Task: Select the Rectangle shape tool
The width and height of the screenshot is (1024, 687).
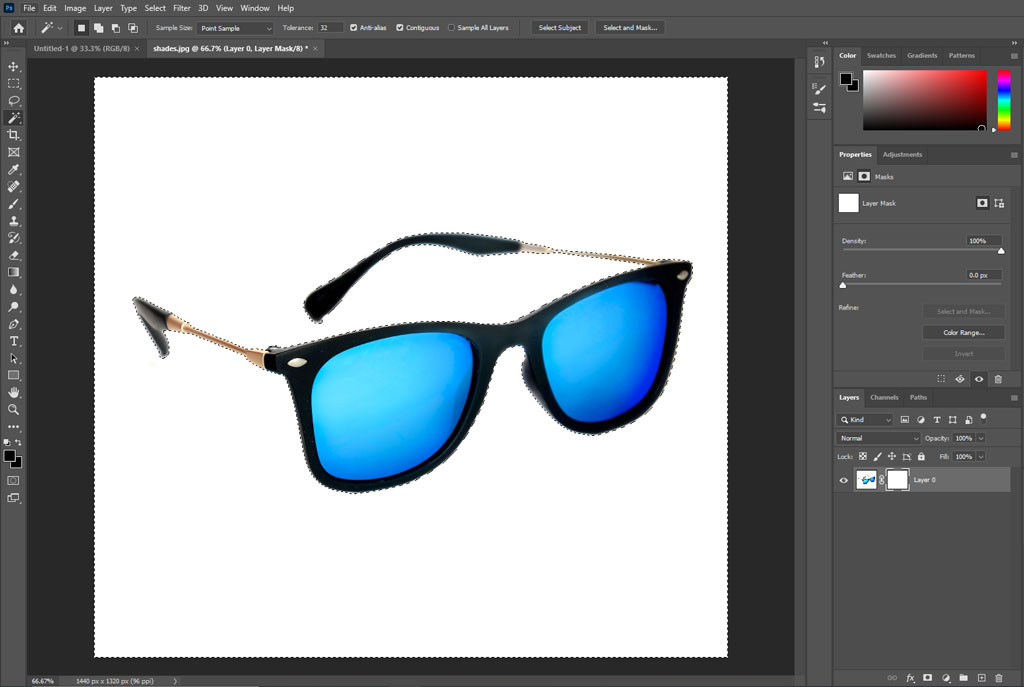Action: 13,375
